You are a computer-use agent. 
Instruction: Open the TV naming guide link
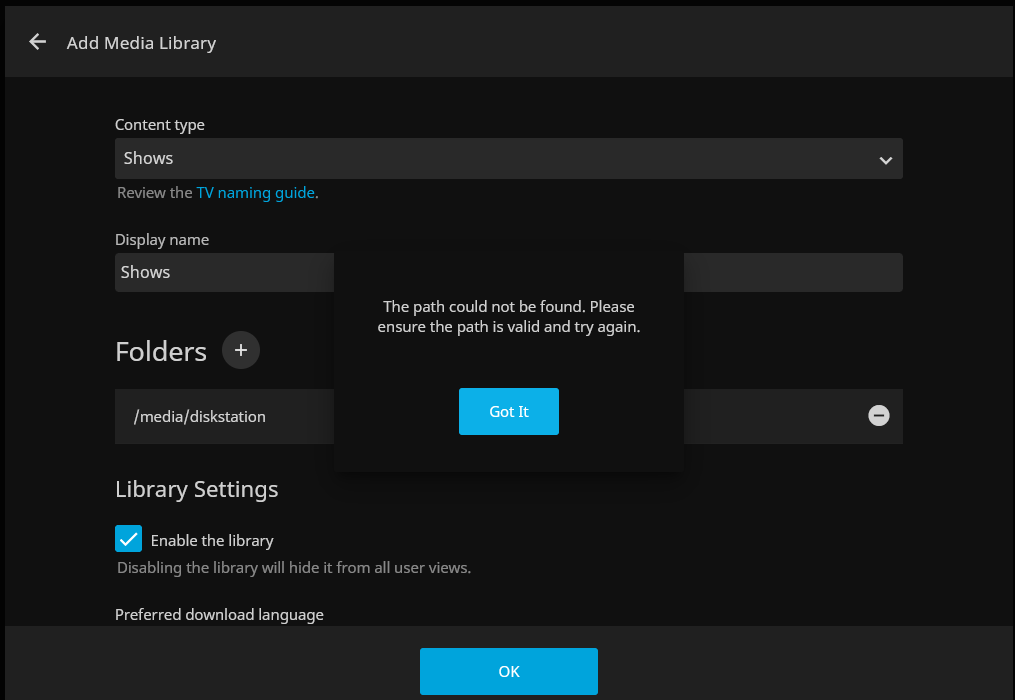coord(255,193)
